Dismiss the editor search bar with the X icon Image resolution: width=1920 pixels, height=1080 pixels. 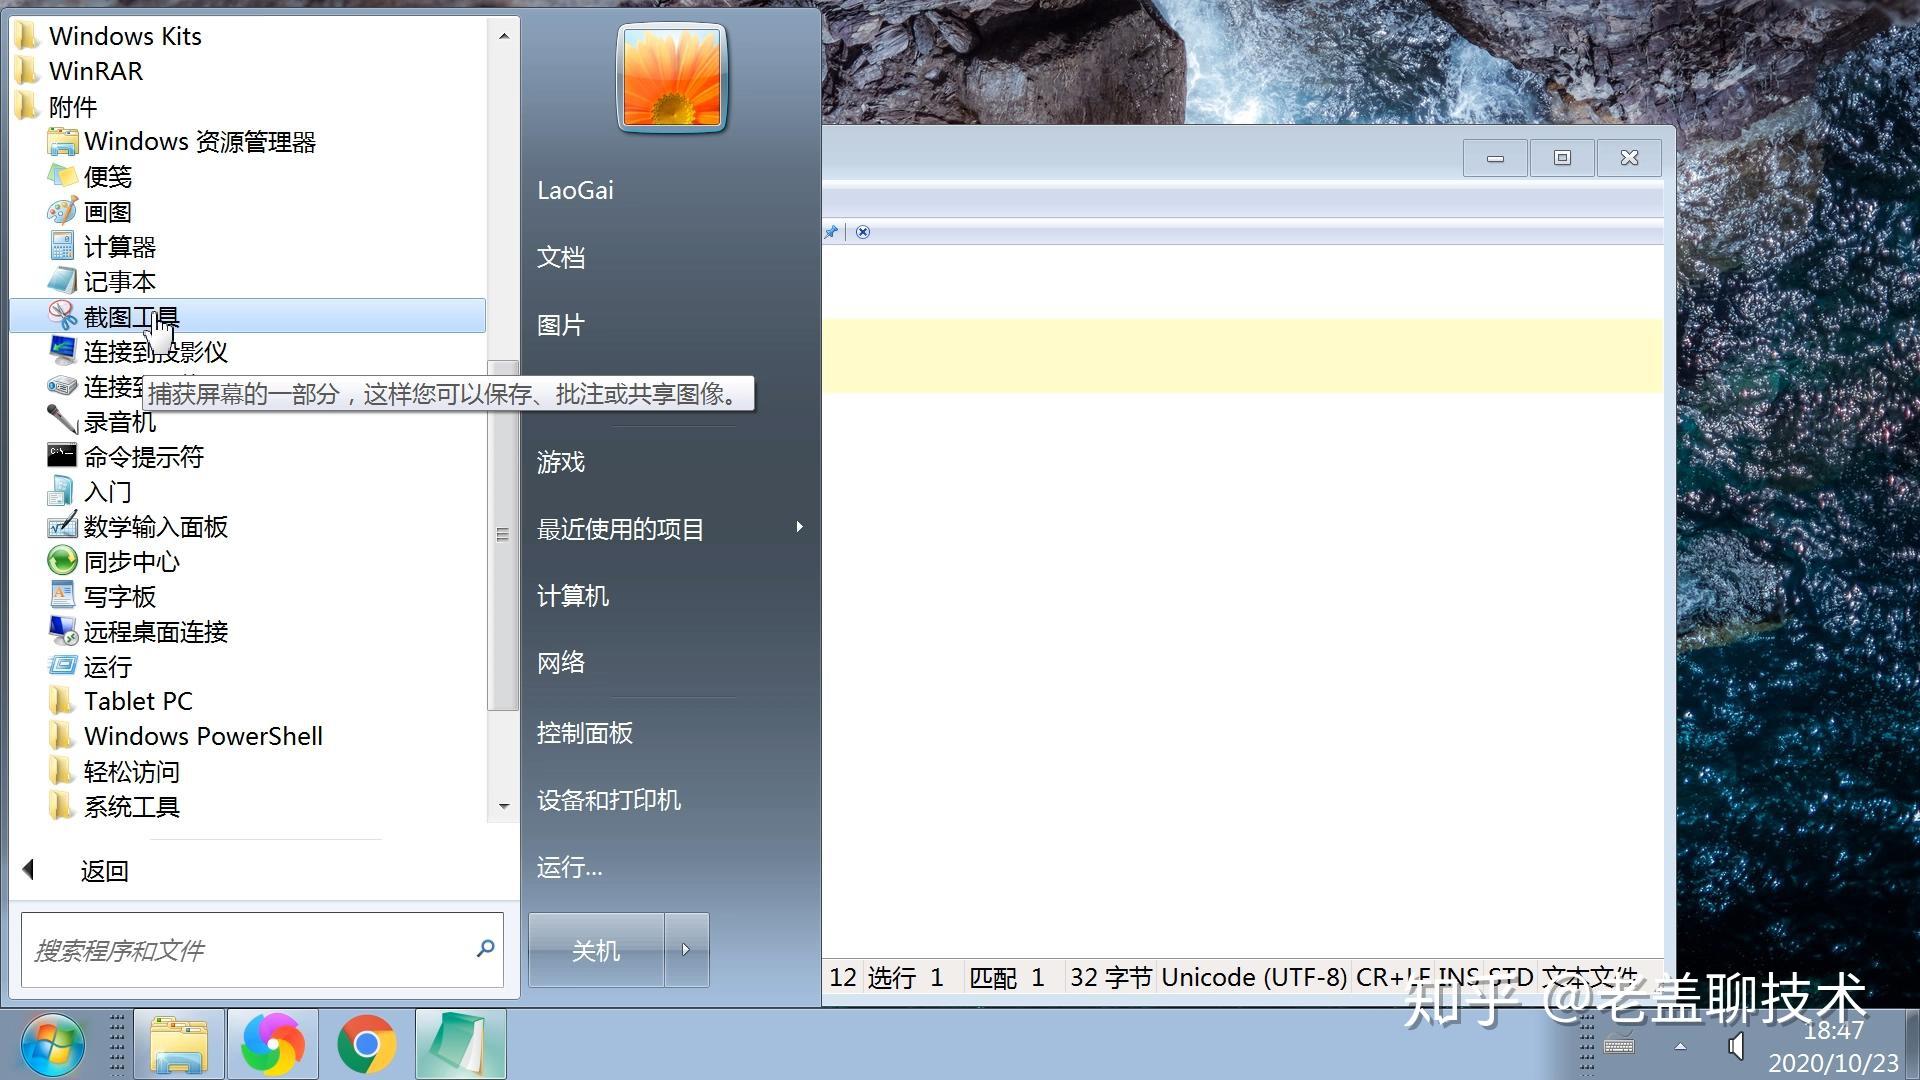[862, 231]
